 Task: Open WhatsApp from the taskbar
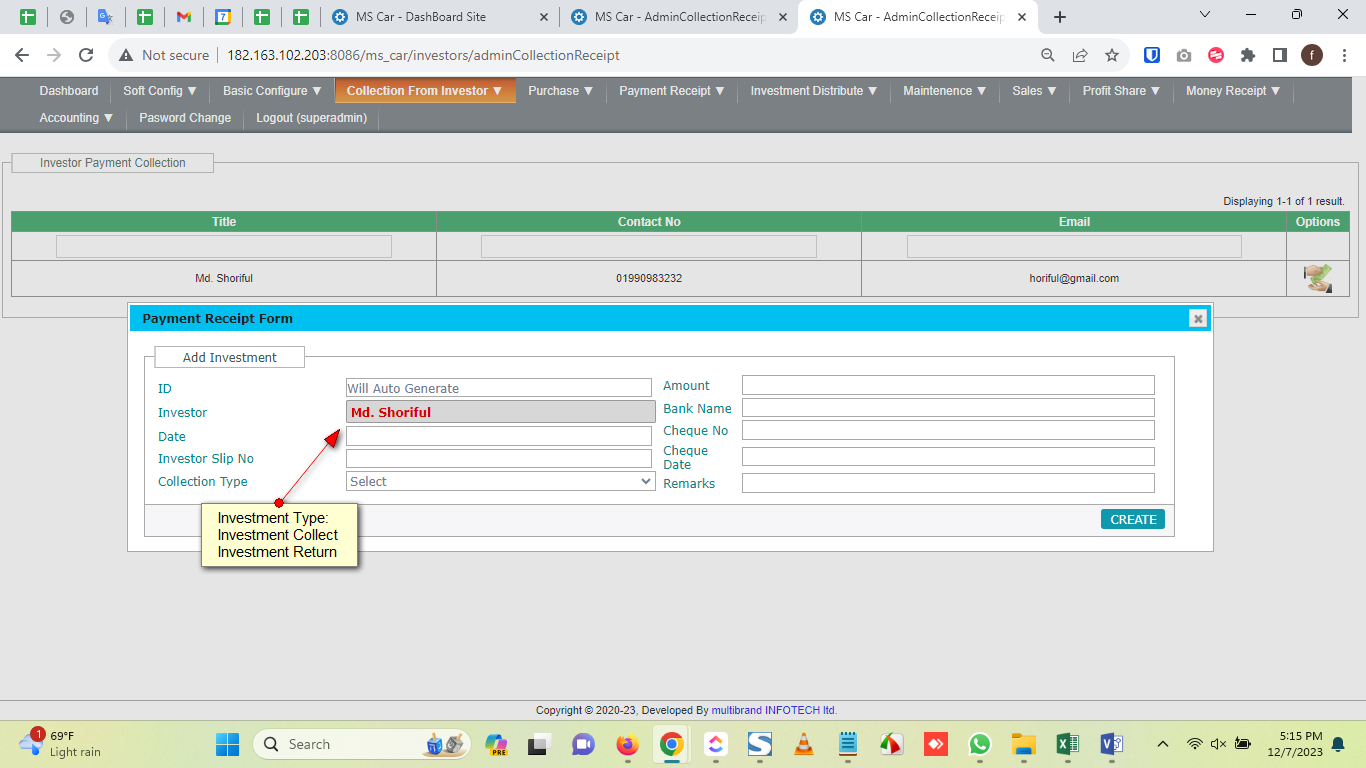(979, 744)
